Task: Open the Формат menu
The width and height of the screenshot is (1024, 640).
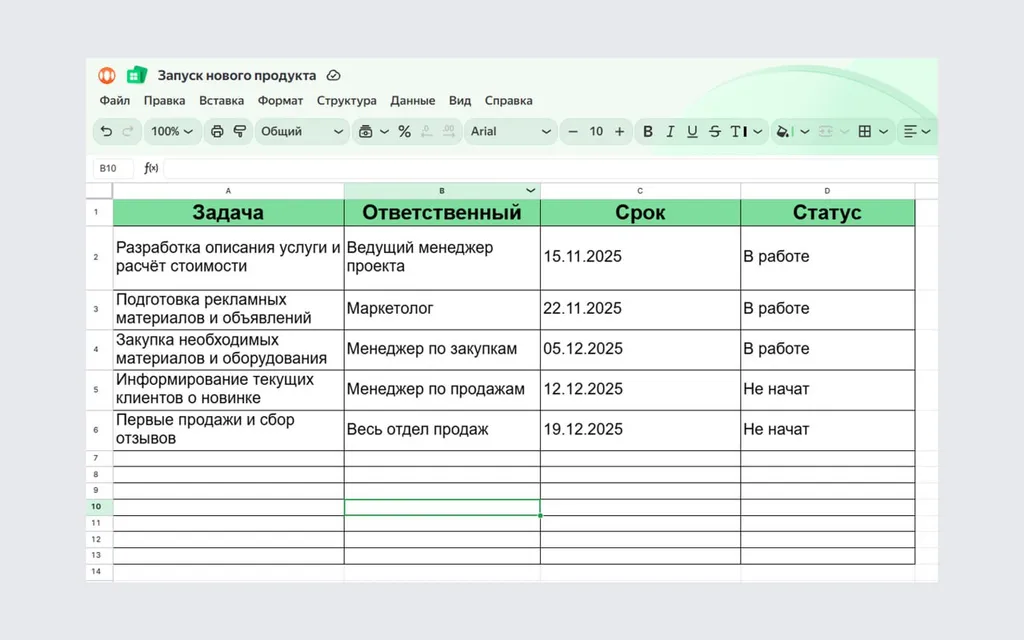Action: (280, 101)
